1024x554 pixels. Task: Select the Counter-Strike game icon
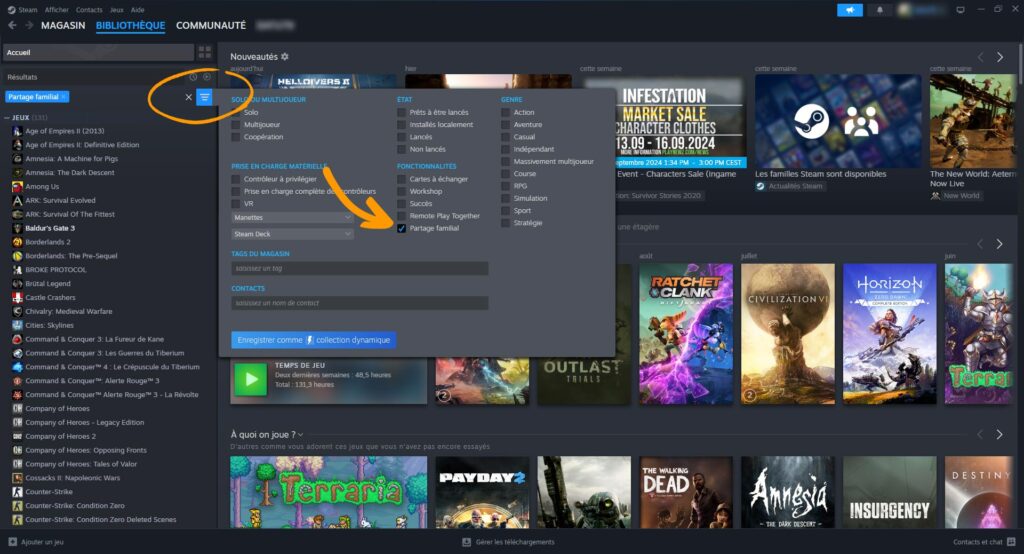click(x=18, y=491)
